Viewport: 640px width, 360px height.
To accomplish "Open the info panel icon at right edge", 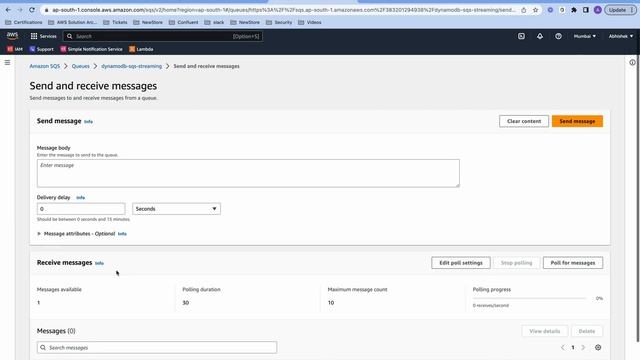I will click(632, 62).
